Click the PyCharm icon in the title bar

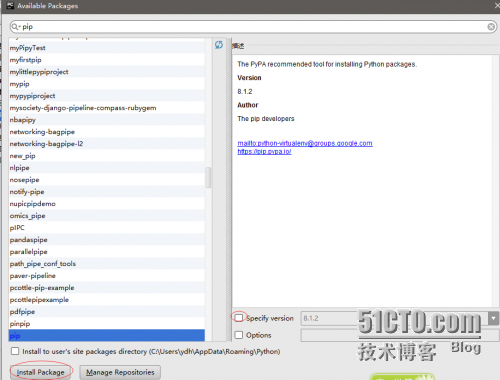[10, 5]
